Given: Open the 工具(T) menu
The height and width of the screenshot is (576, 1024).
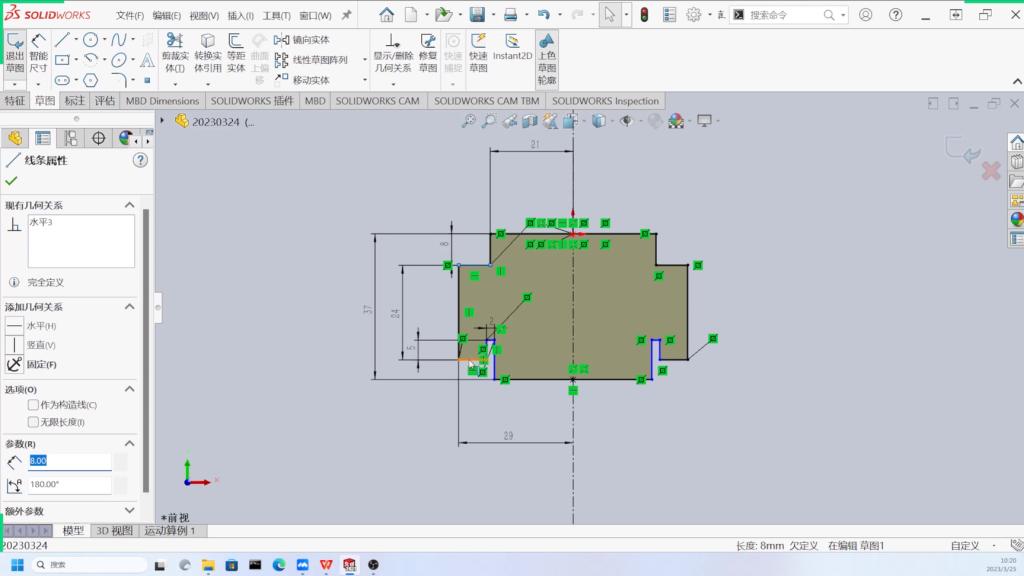Looking at the screenshot, I should 277,16.
